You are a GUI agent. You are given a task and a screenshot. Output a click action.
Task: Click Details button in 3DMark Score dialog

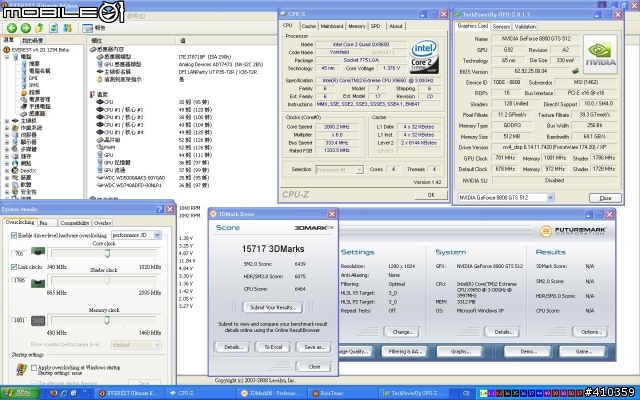[x=233, y=347]
